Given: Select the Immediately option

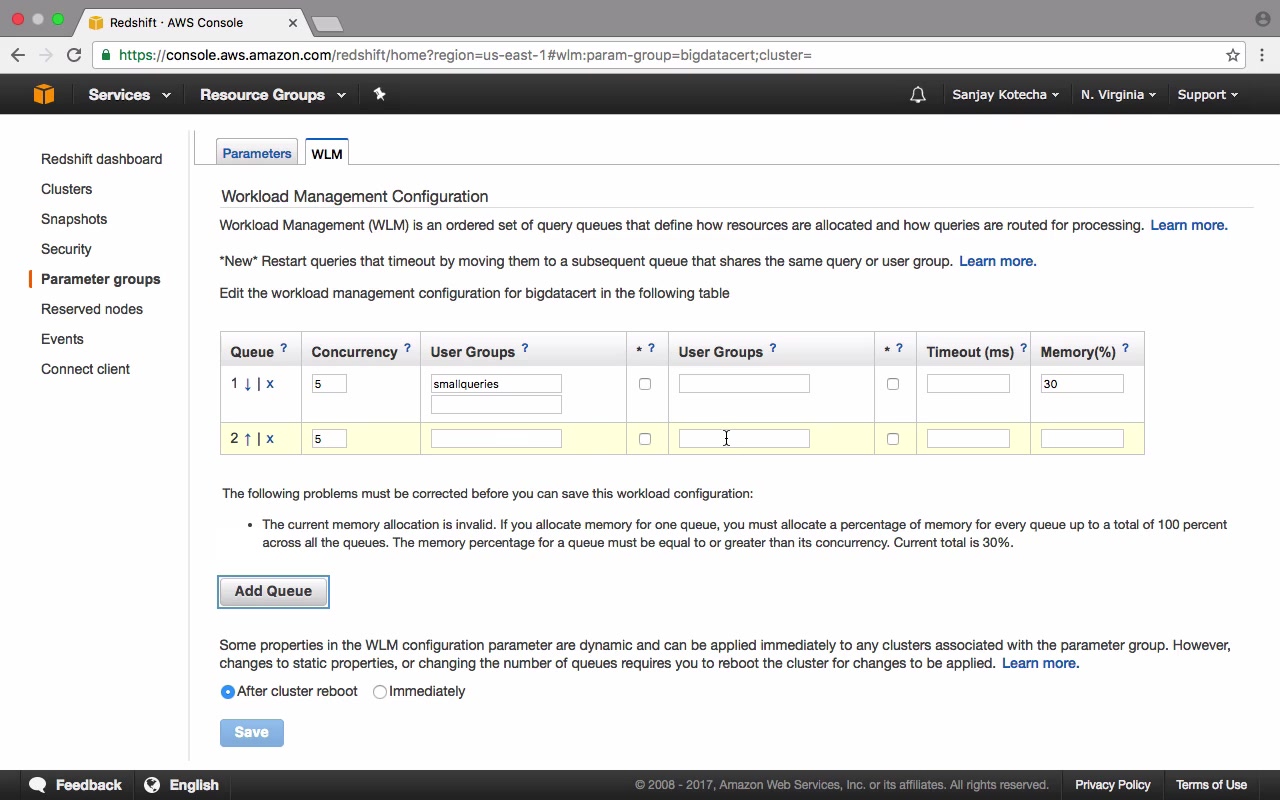Looking at the screenshot, I should [380, 692].
